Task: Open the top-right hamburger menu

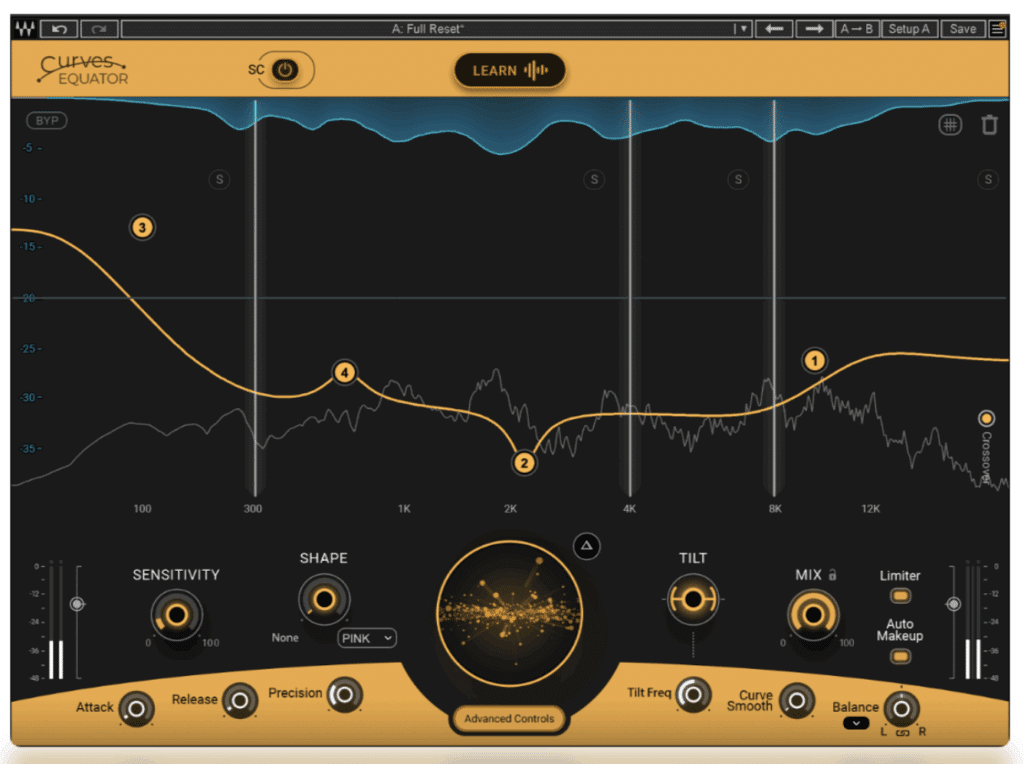Action: click(x=997, y=29)
